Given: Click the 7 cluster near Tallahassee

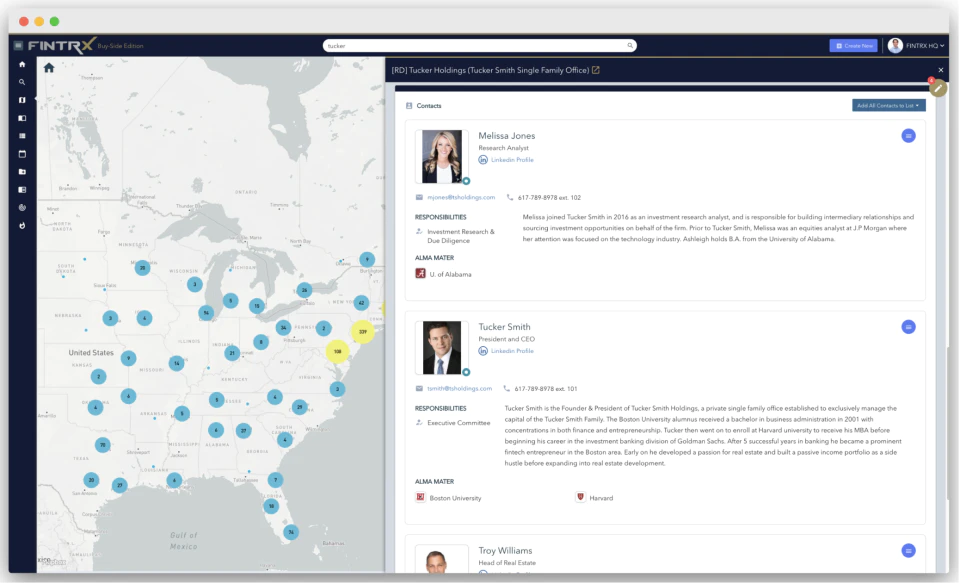Looking at the screenshot, I should tap(276, 480).
